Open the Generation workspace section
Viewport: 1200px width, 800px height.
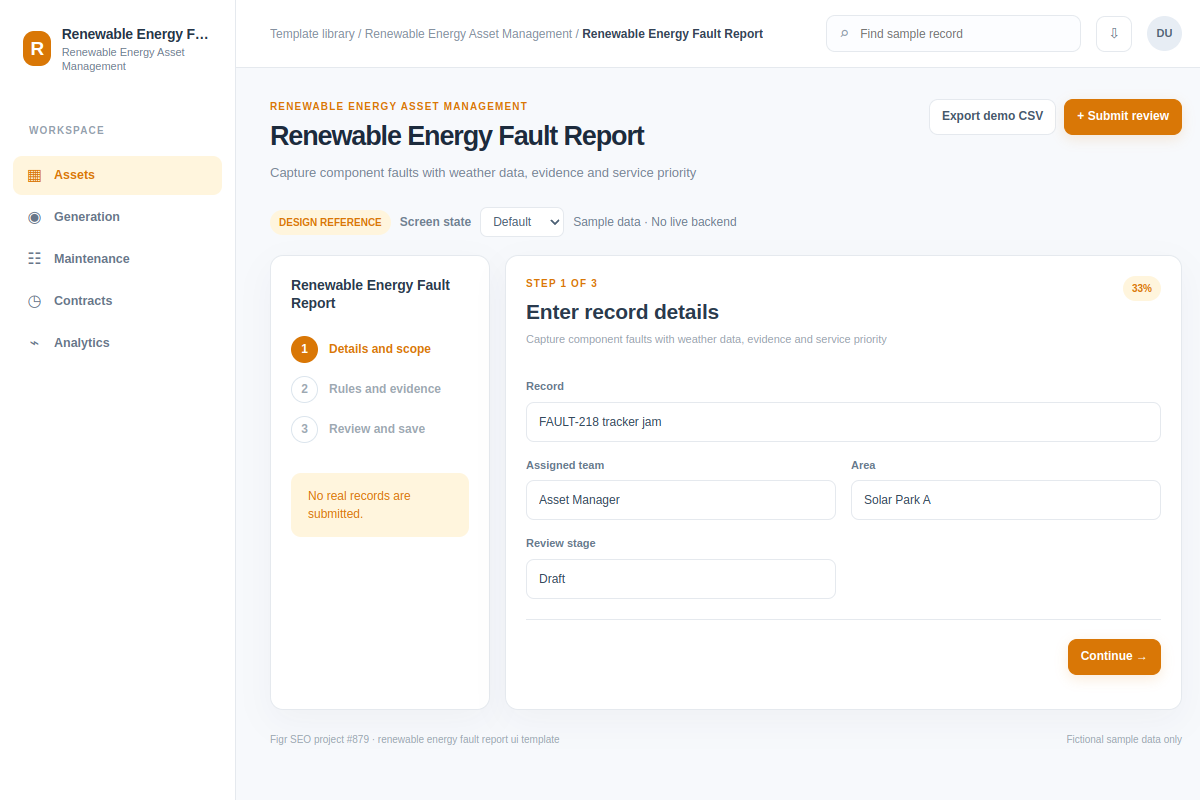pos(117,217)
